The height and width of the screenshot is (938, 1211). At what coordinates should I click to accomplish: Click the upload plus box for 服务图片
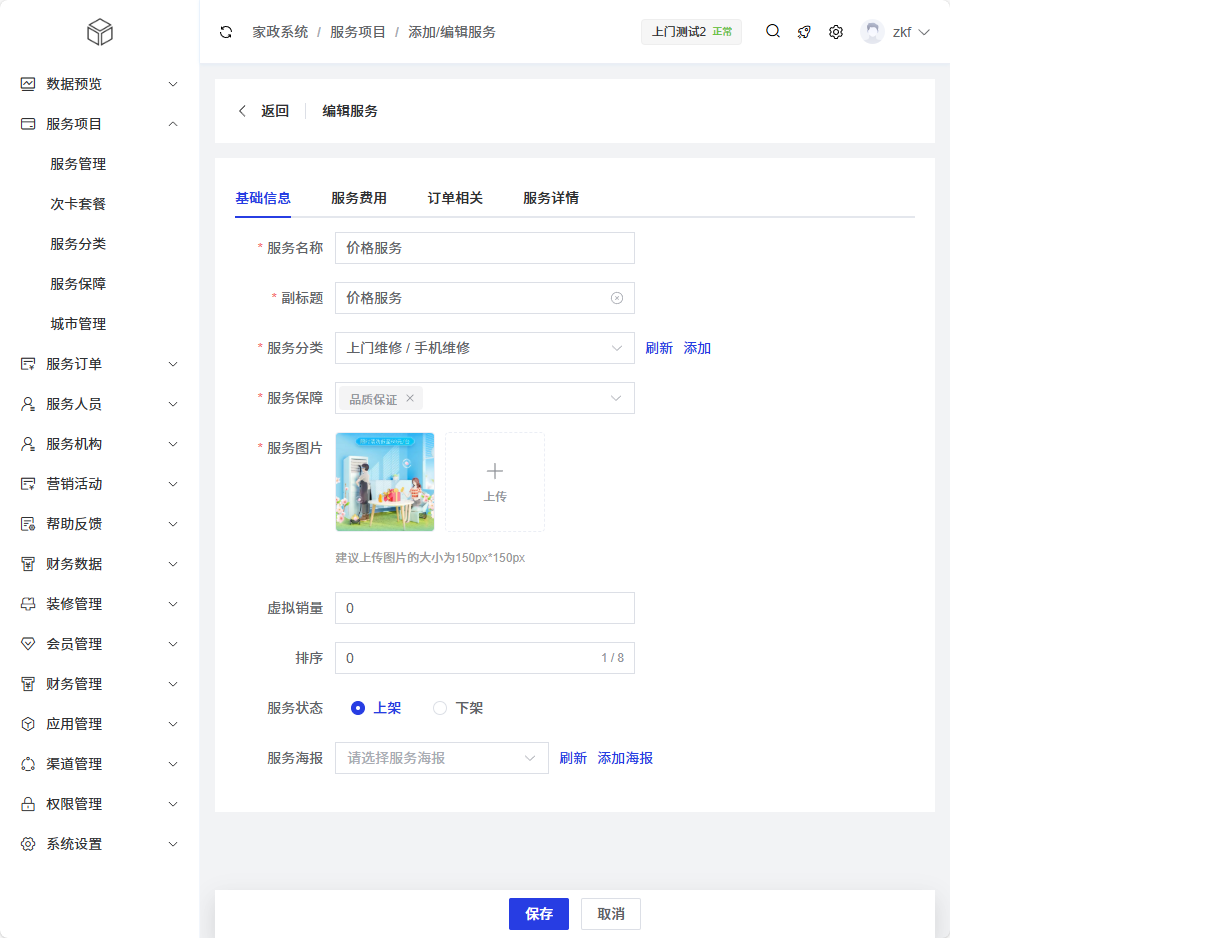[495, 482]
